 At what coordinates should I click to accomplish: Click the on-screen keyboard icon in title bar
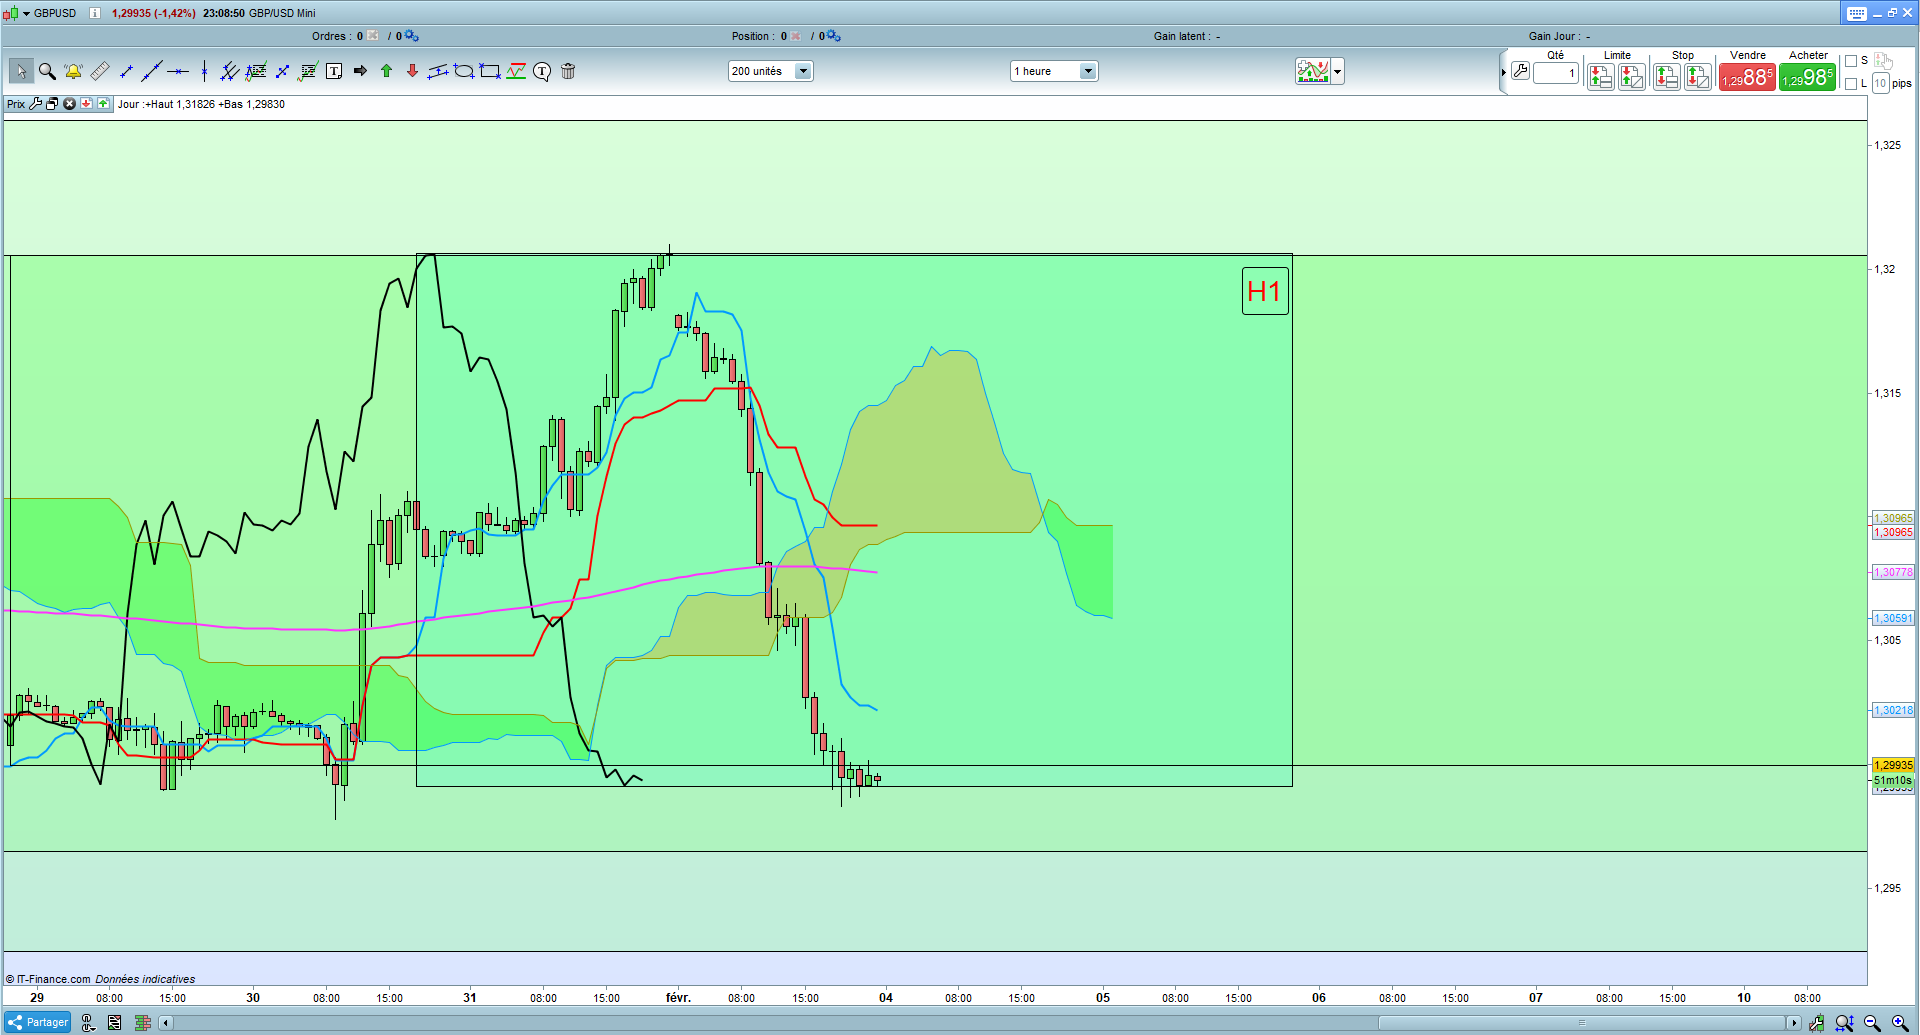tap(1856, 13)
